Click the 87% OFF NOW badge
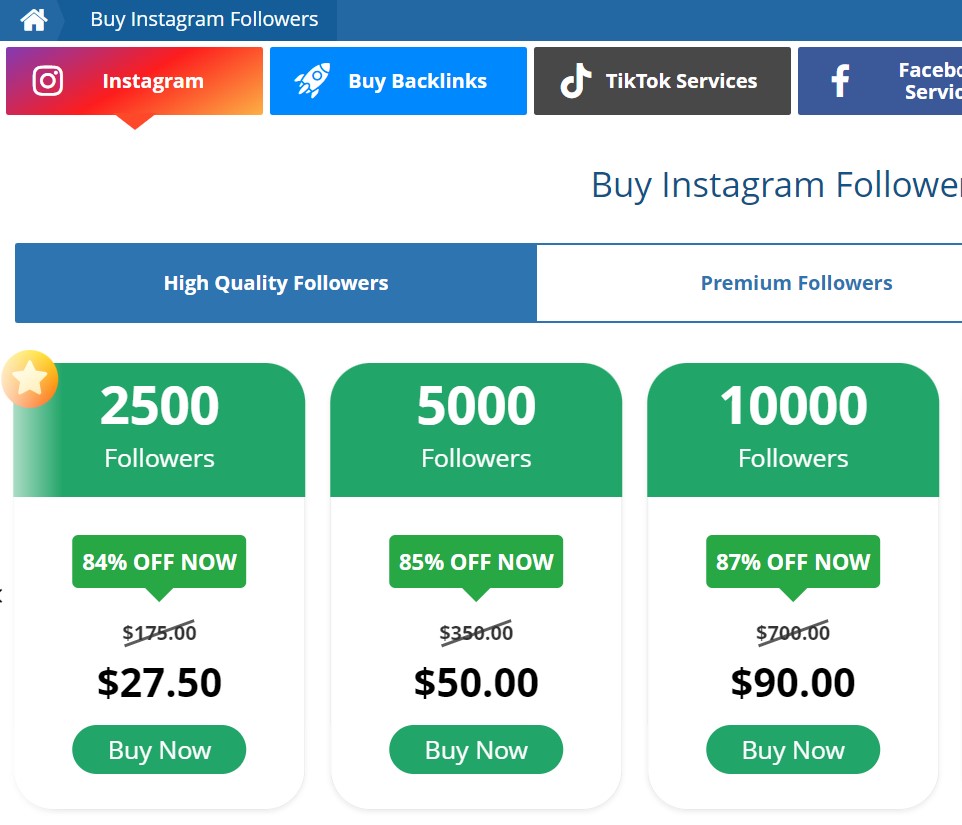 (x=793, y=562)
